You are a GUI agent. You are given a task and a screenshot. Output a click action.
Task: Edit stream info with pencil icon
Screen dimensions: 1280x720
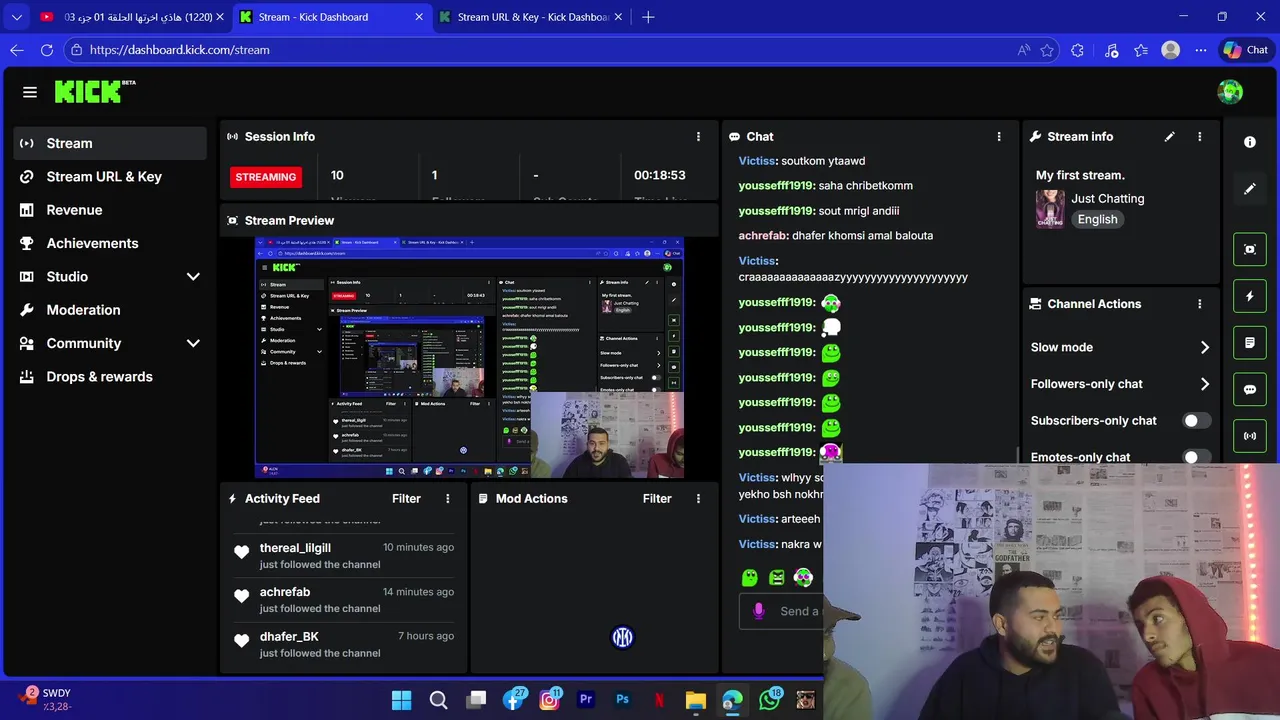[1169, 136]
